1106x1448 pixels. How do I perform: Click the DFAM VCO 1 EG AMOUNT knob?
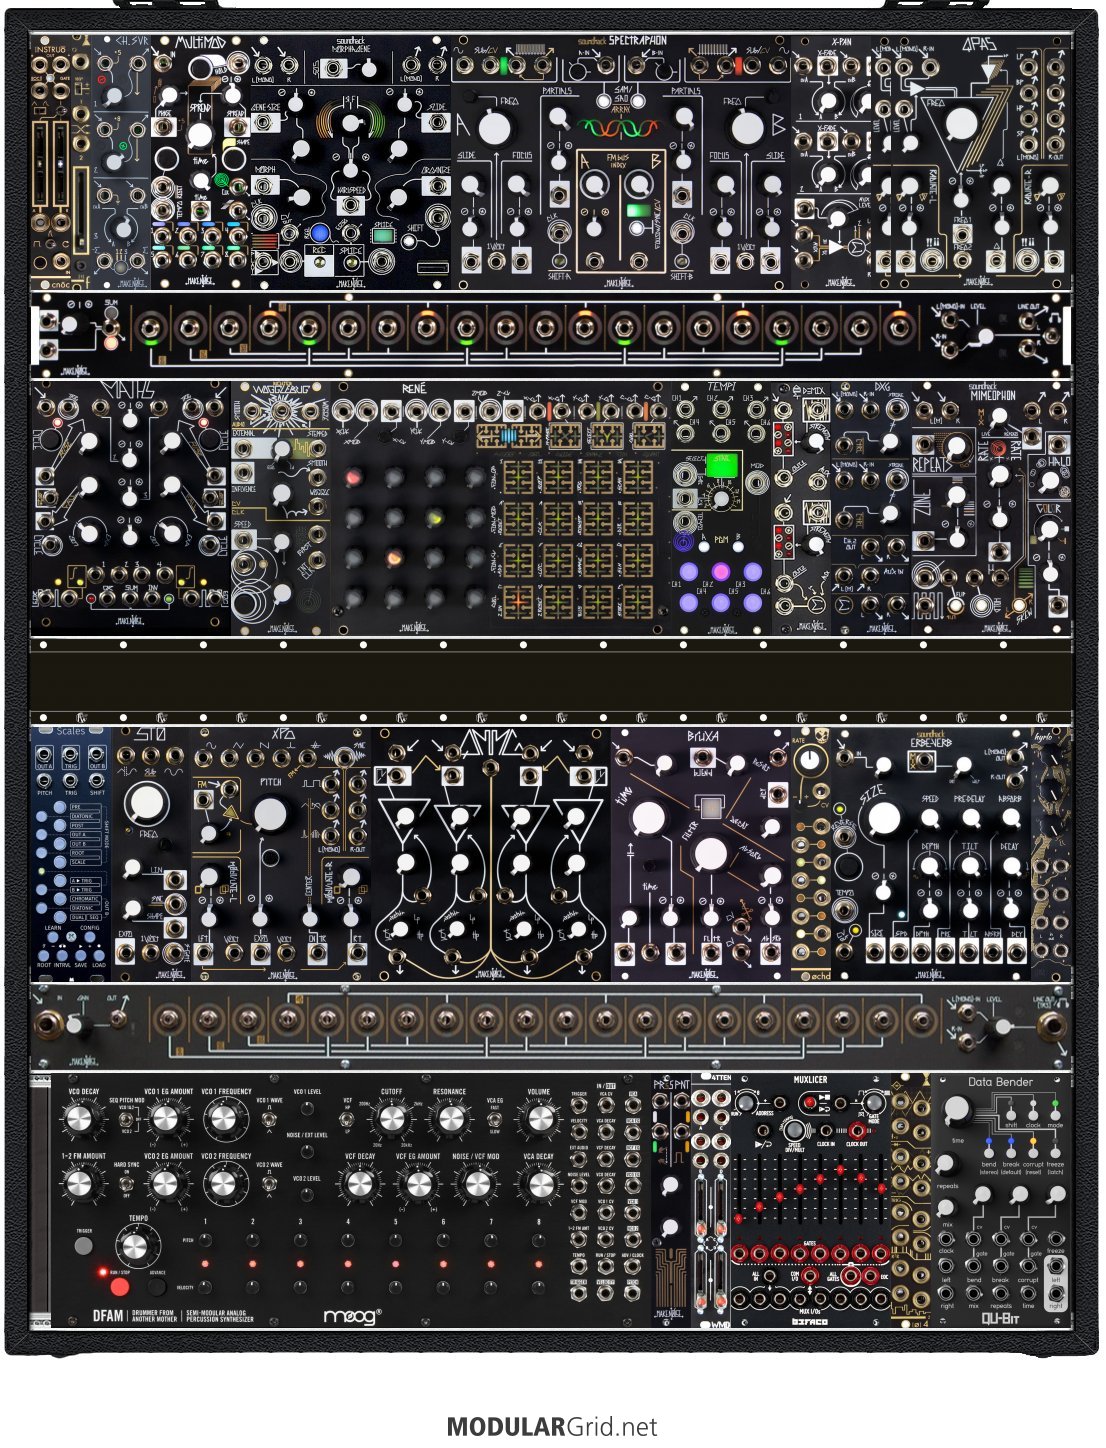pyautogui.click(x=167, y=1120)
